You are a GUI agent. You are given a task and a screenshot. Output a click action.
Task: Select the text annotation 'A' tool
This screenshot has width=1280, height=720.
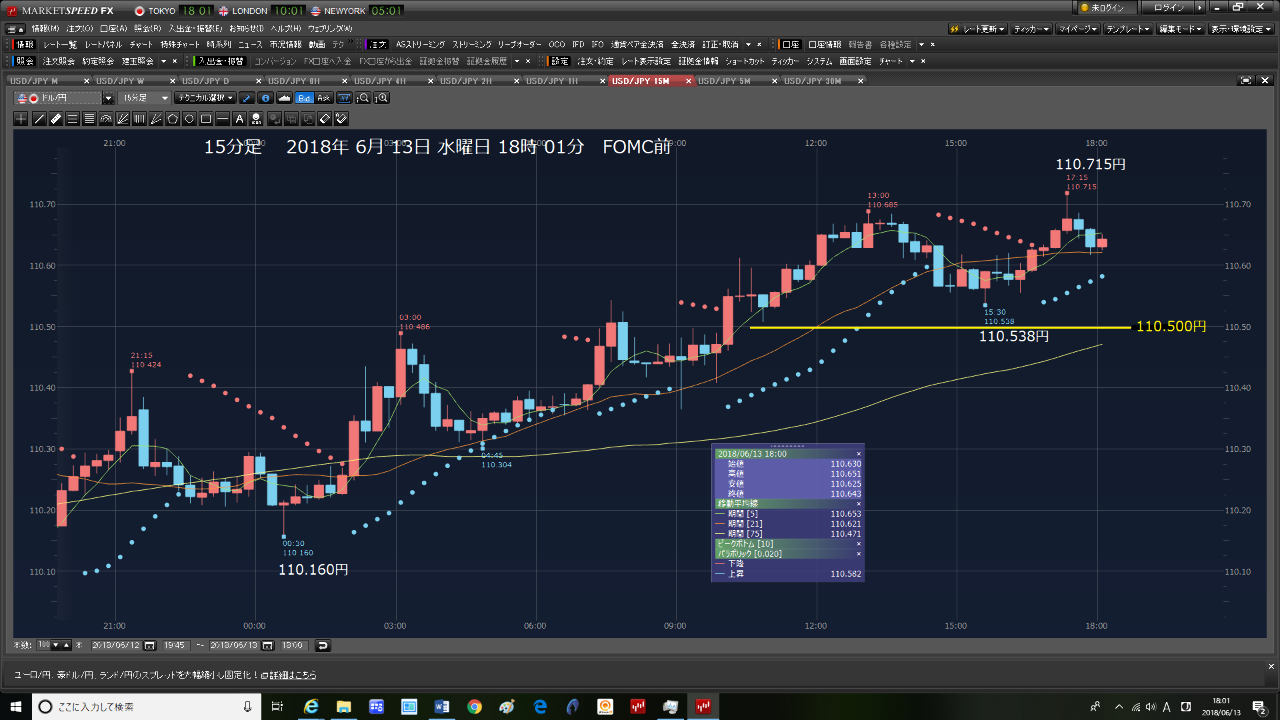(x=240, y=119)
